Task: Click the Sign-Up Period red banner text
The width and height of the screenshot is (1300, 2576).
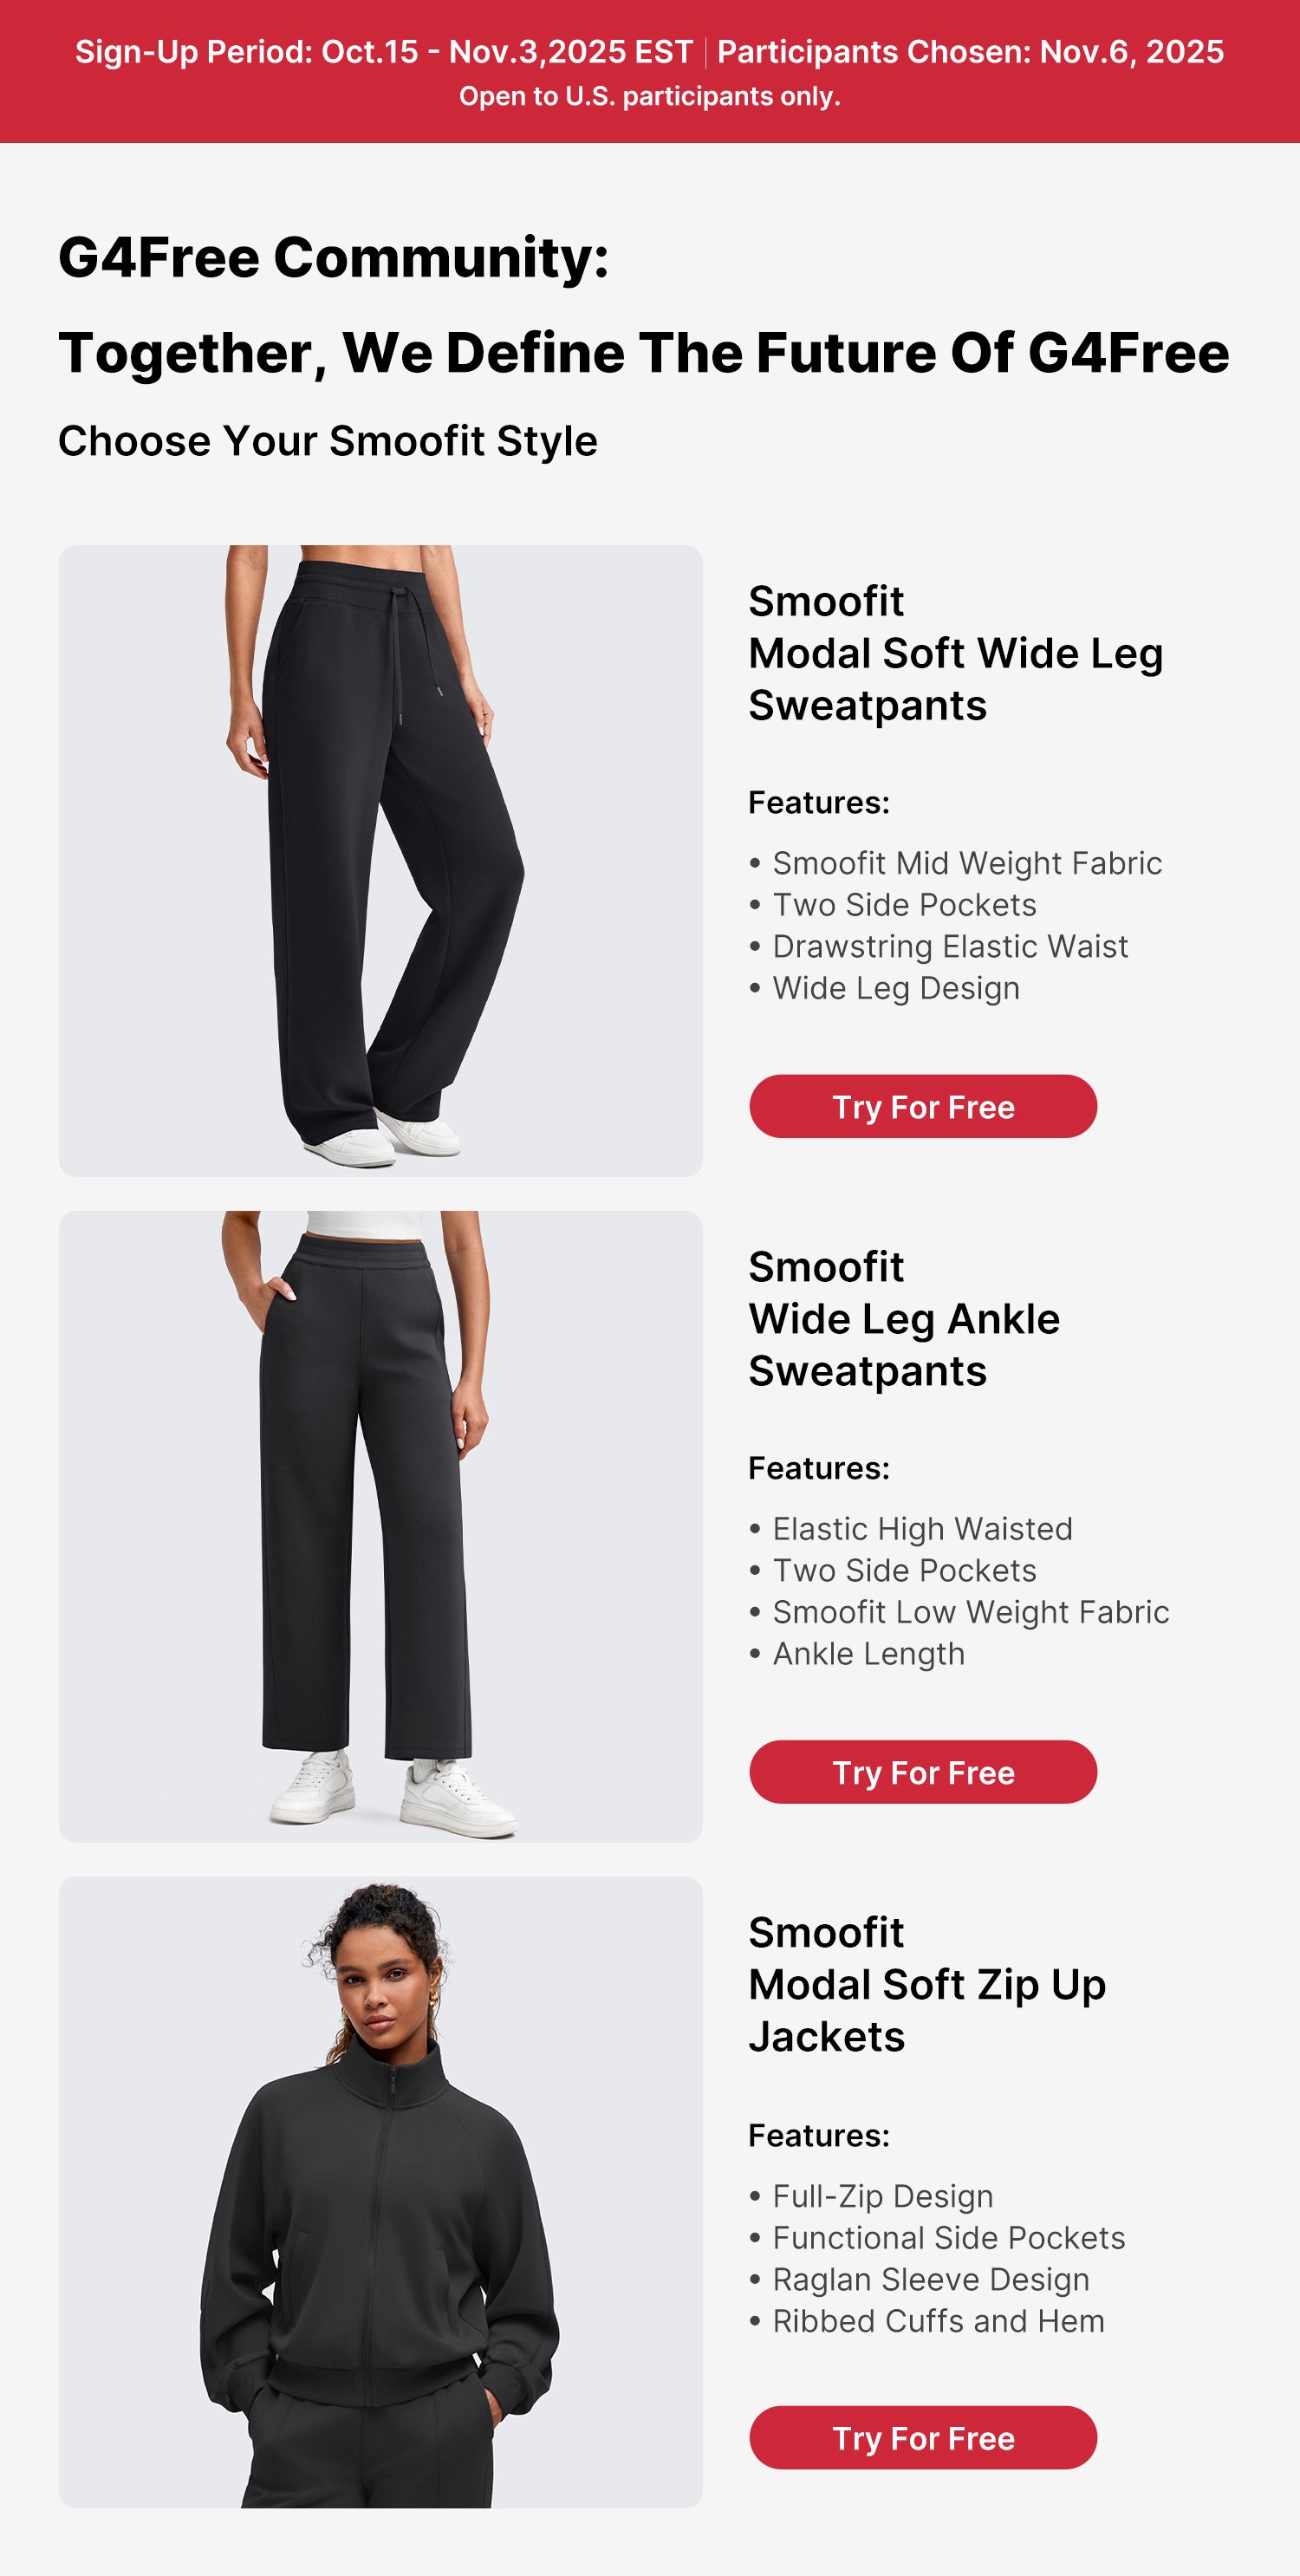Action: (x=384, y=52)
